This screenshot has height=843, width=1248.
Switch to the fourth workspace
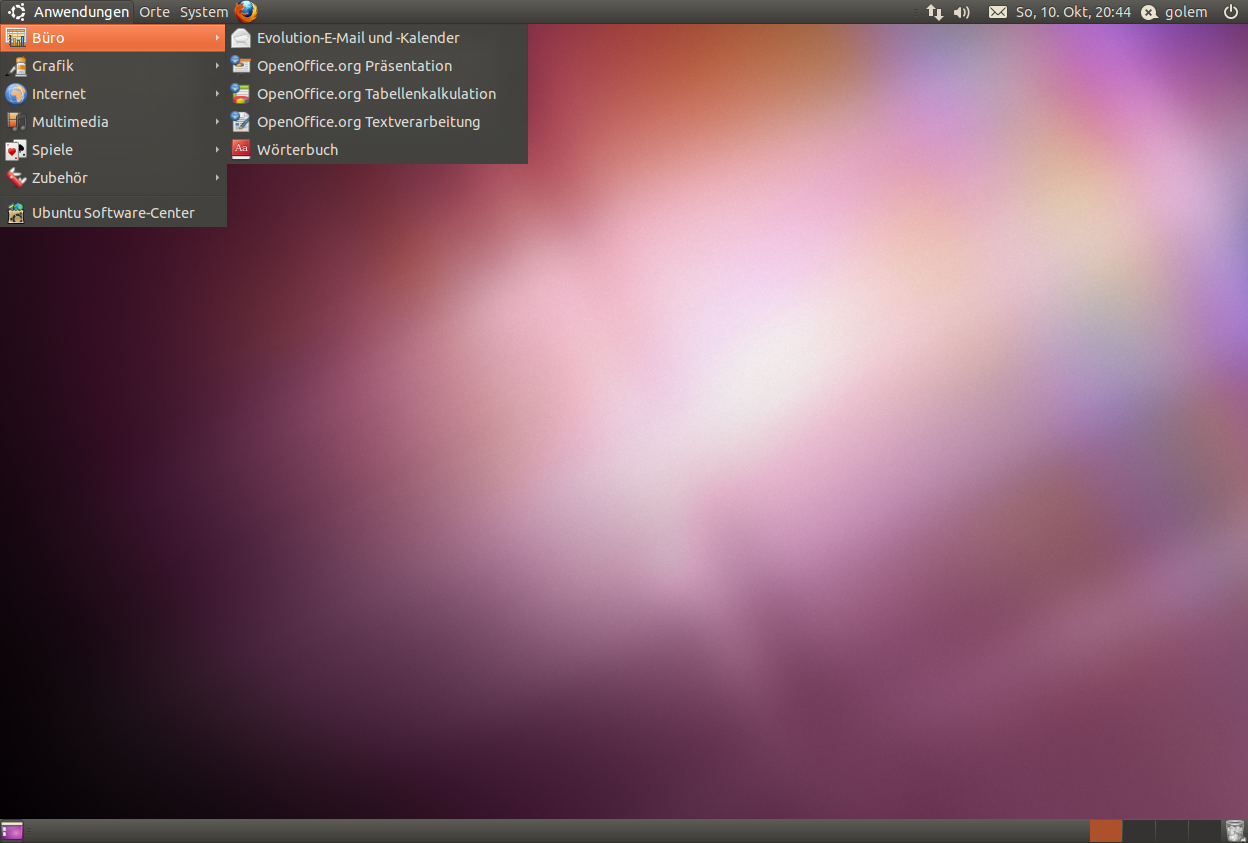1204,831
